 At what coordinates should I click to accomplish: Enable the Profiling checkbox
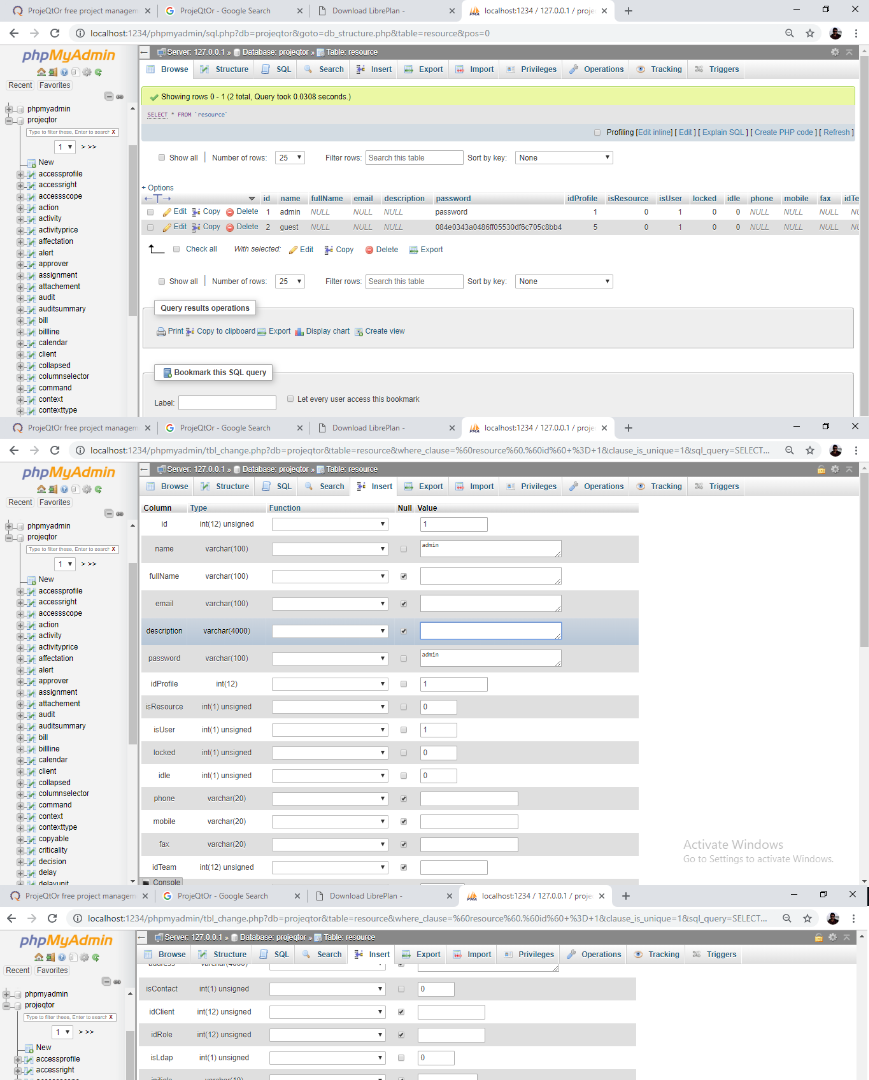pyautogui.click(x=597, y=132)
